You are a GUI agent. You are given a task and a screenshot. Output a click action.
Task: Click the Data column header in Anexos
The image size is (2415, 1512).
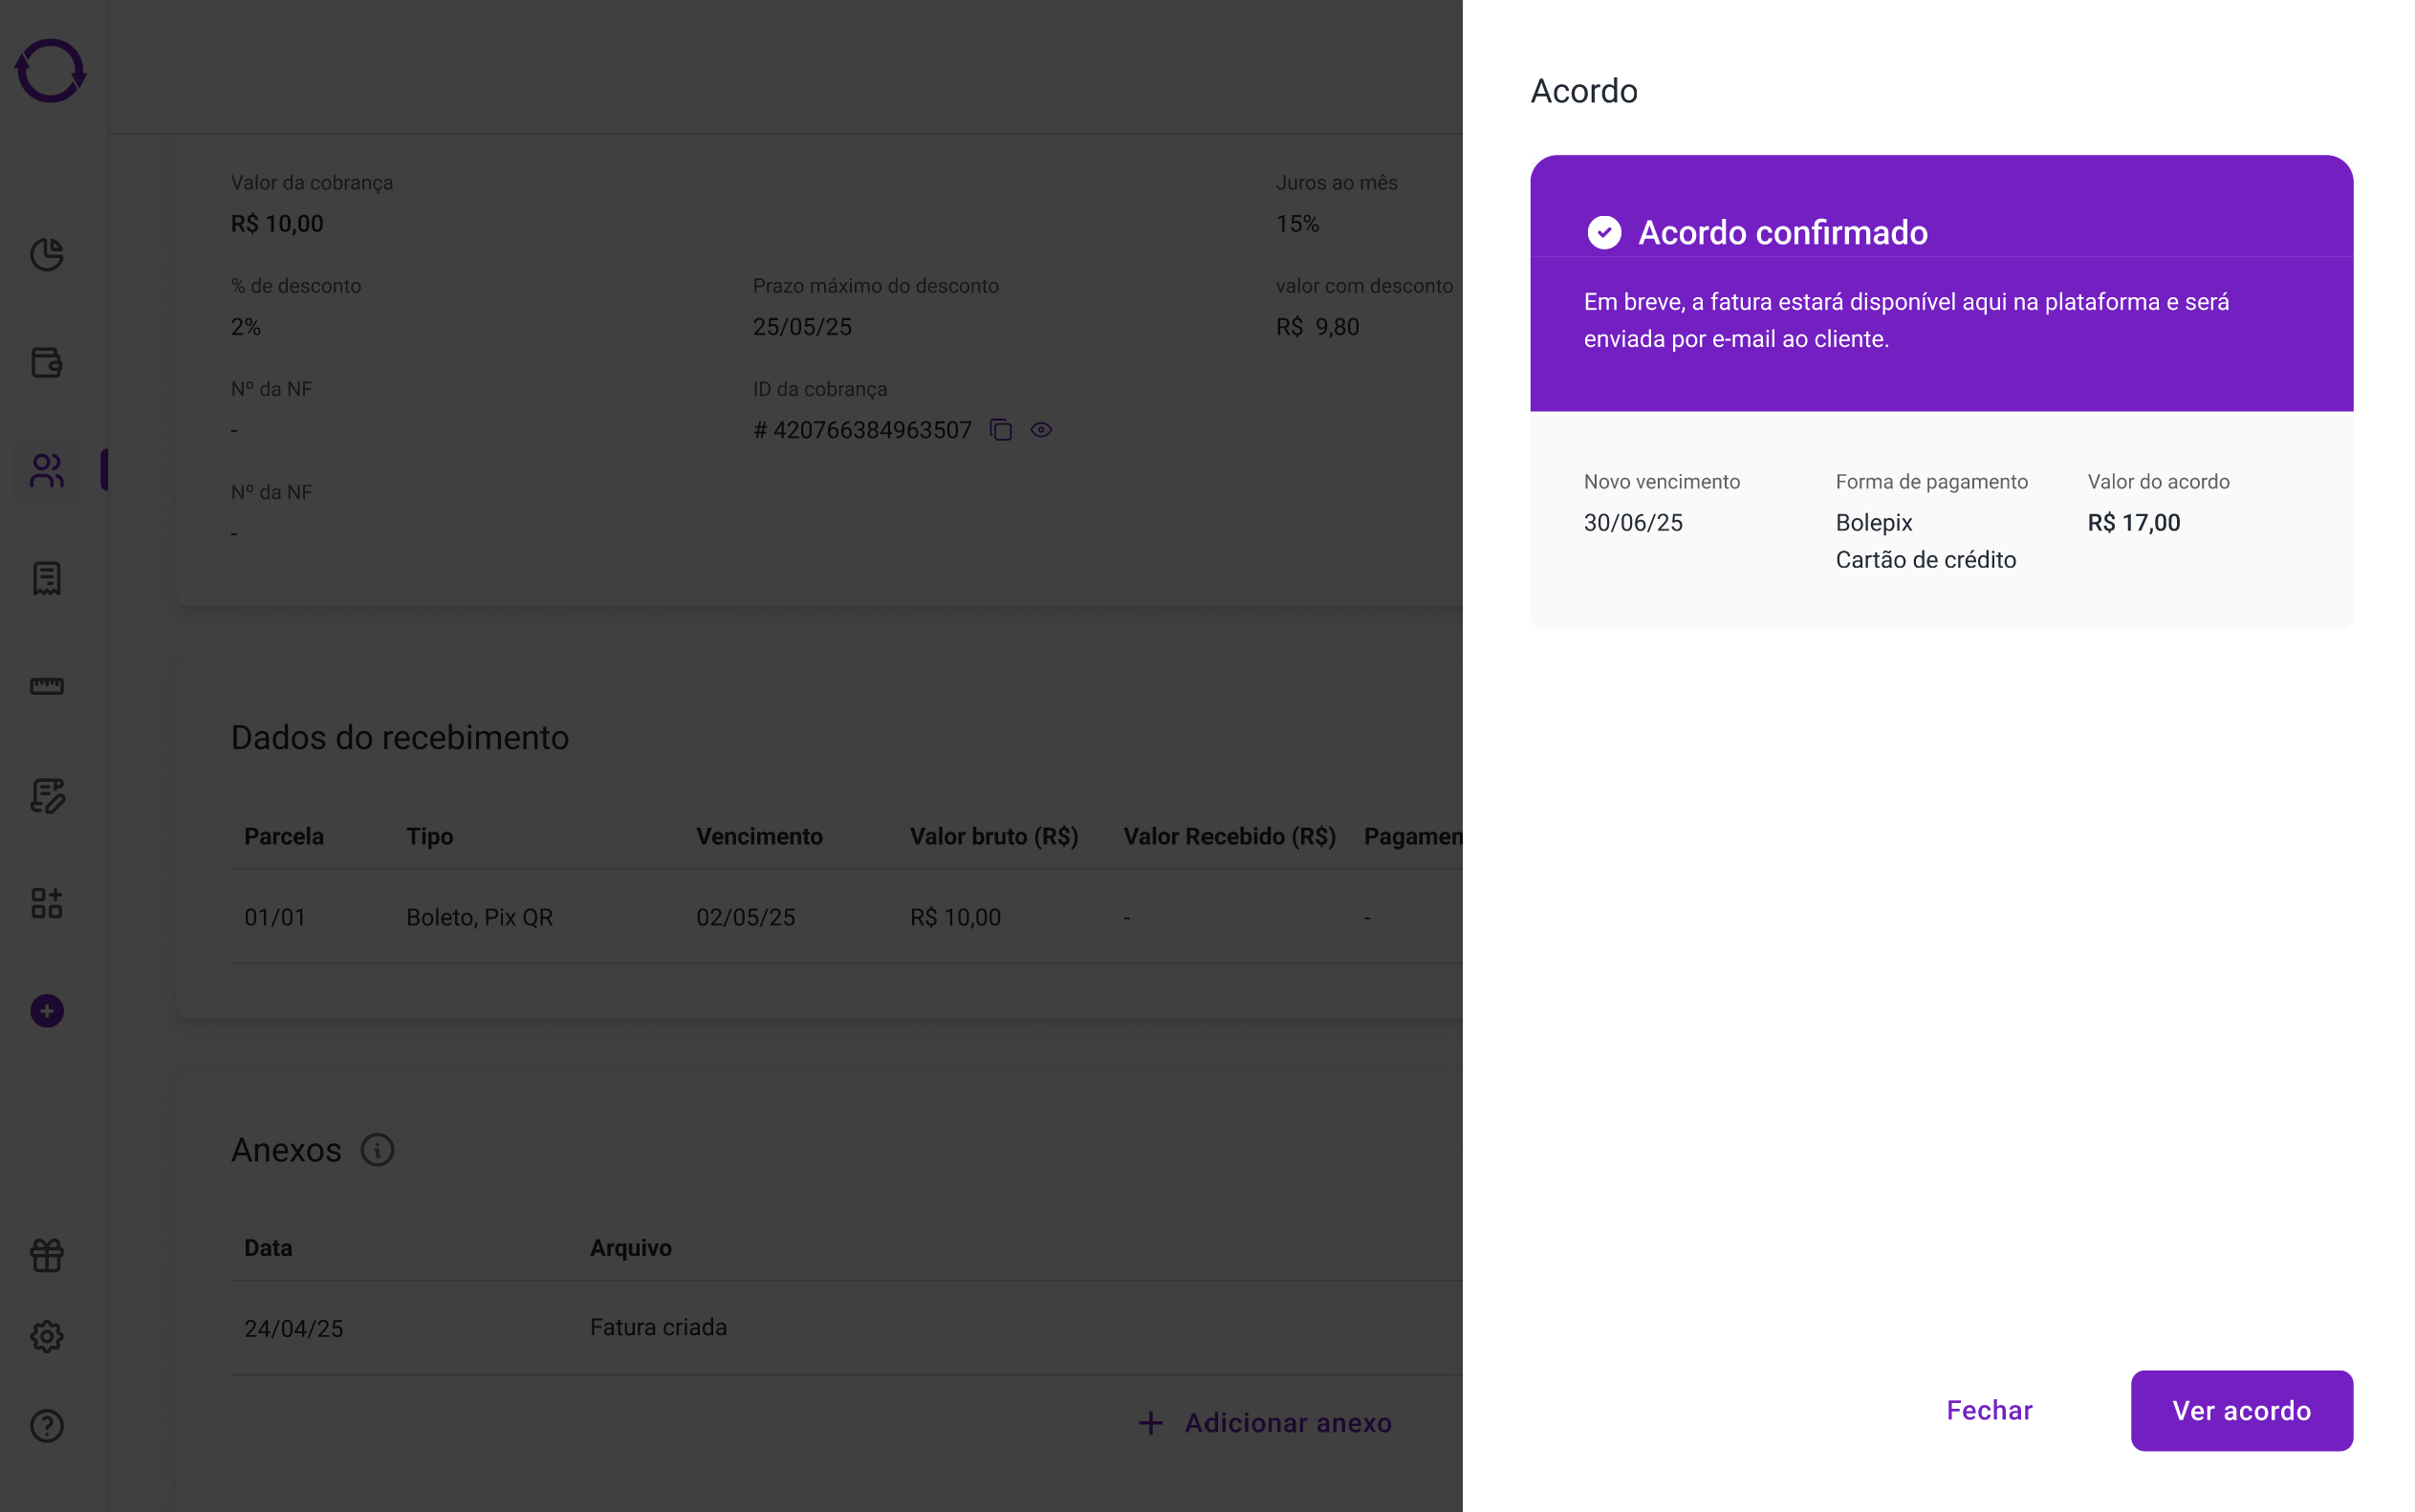coord(268,1247)
